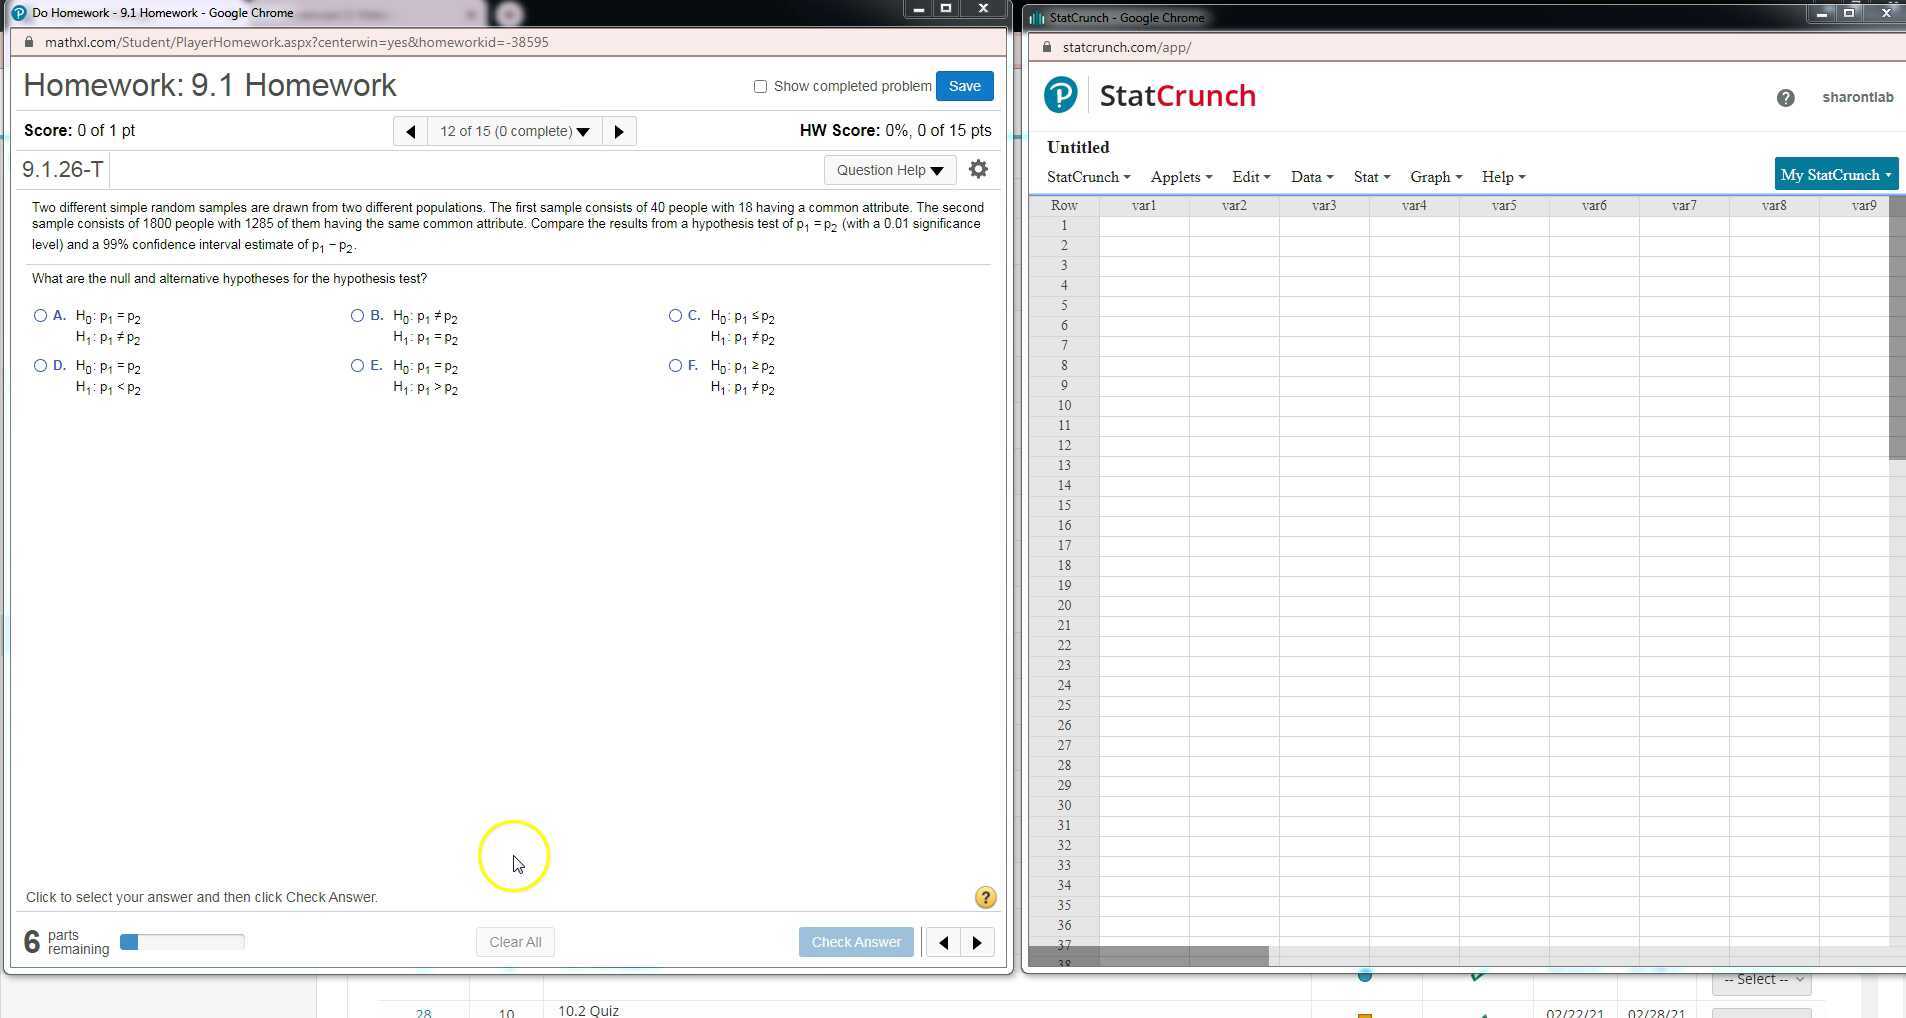
Task: Open the Question Help dropdown
Action: coord(889,170)
